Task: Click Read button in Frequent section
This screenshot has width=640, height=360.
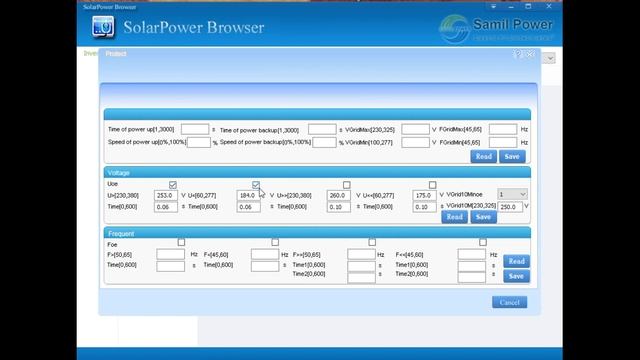Action: tap(516, 261)
